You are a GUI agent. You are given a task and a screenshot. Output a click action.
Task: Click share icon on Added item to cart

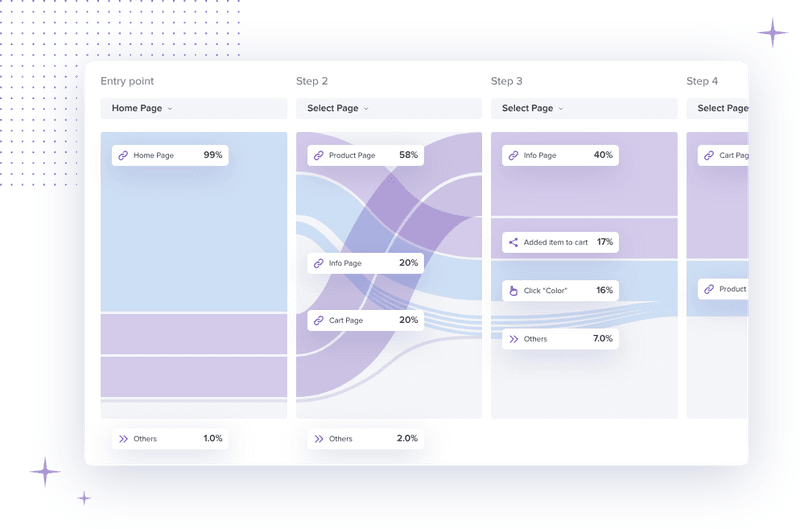(513, 243)
